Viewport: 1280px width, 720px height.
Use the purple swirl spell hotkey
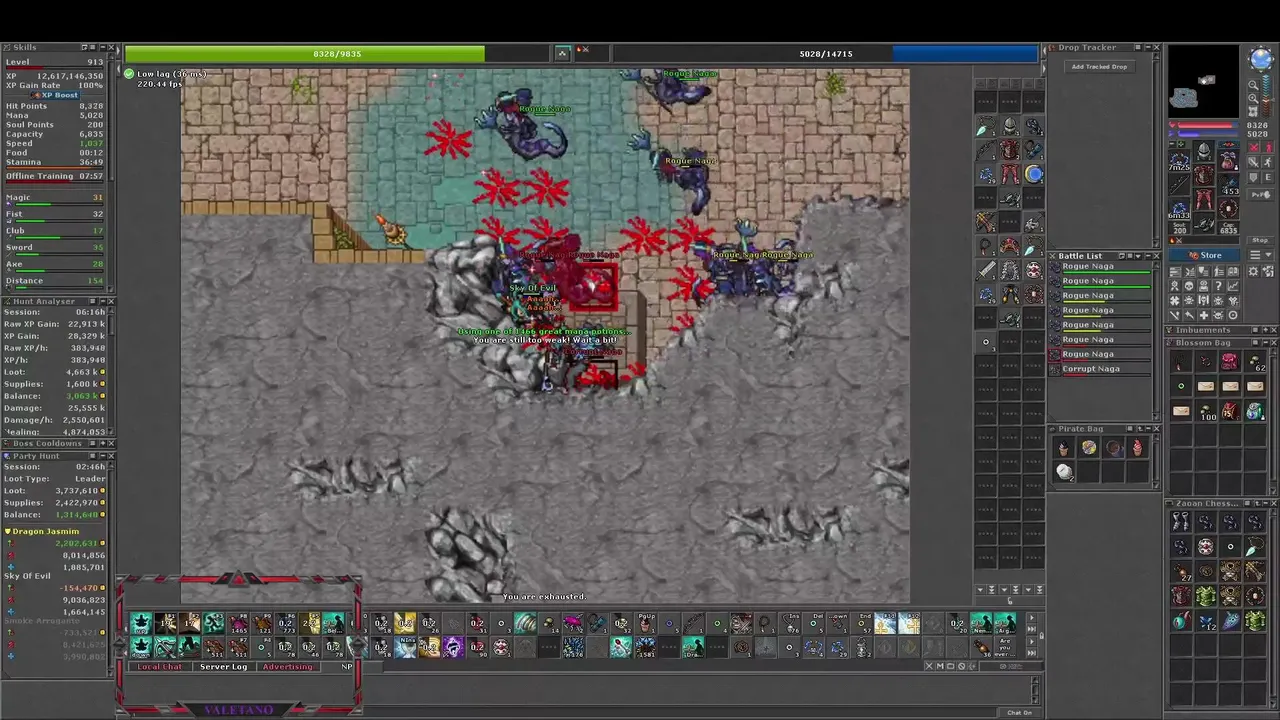pos(452,646)
